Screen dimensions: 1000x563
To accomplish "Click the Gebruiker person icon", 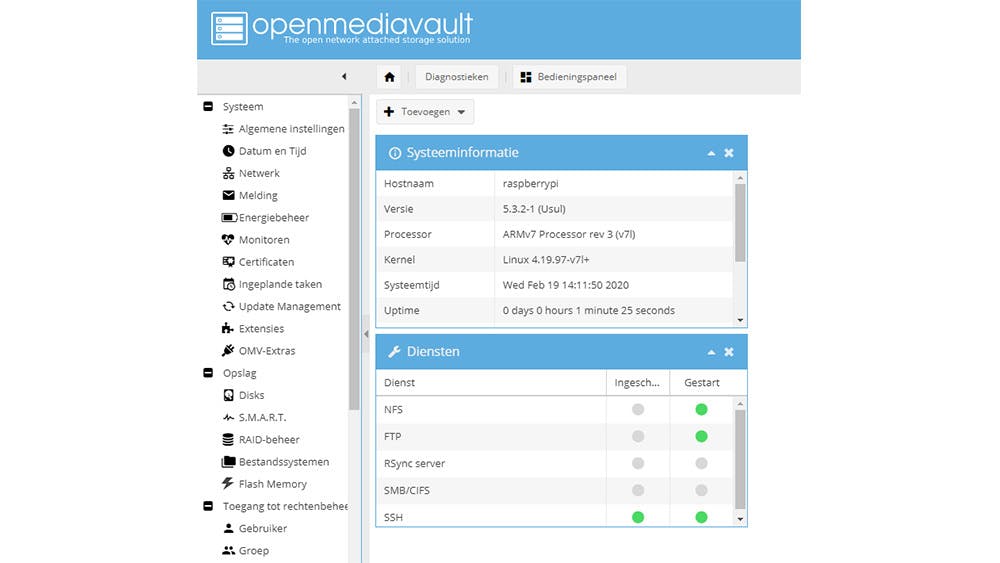I will [x=228, y=528].
